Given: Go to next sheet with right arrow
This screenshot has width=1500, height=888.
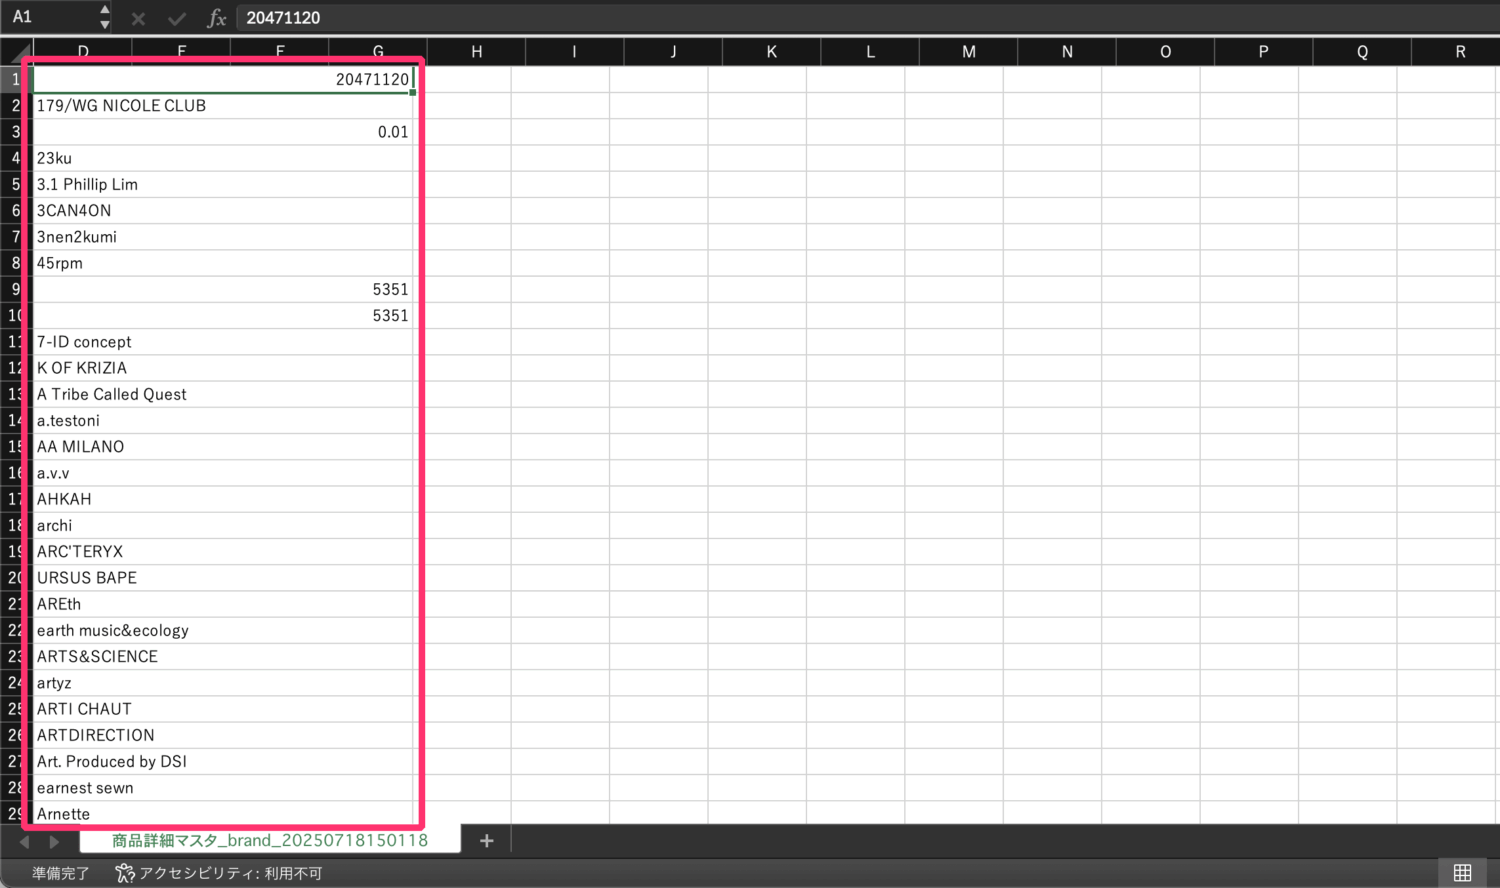Looking at the screenshot, I should tap(54, 842).
